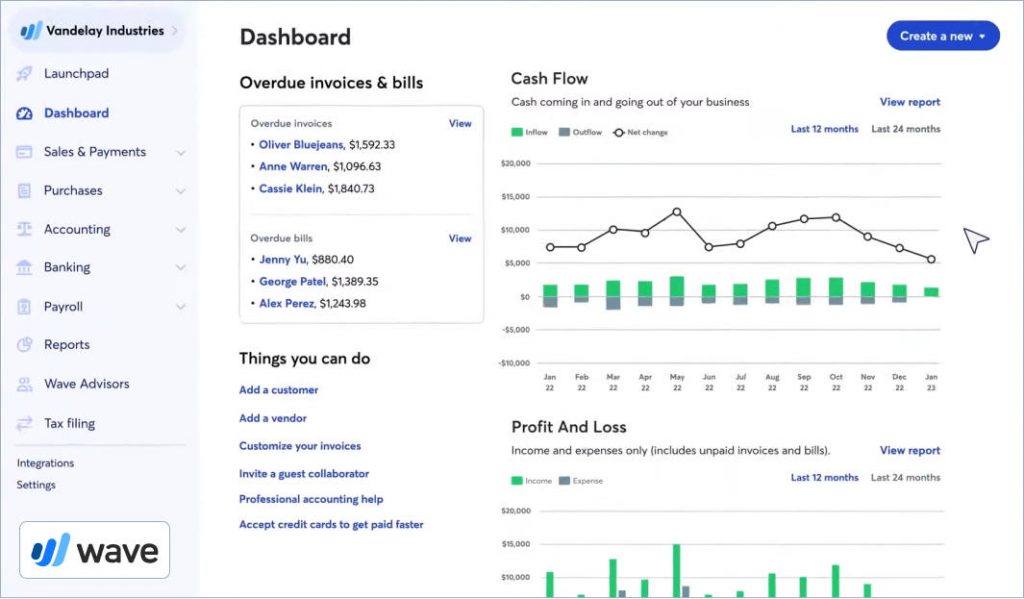Click the Banking building icon

click(25, 268)
